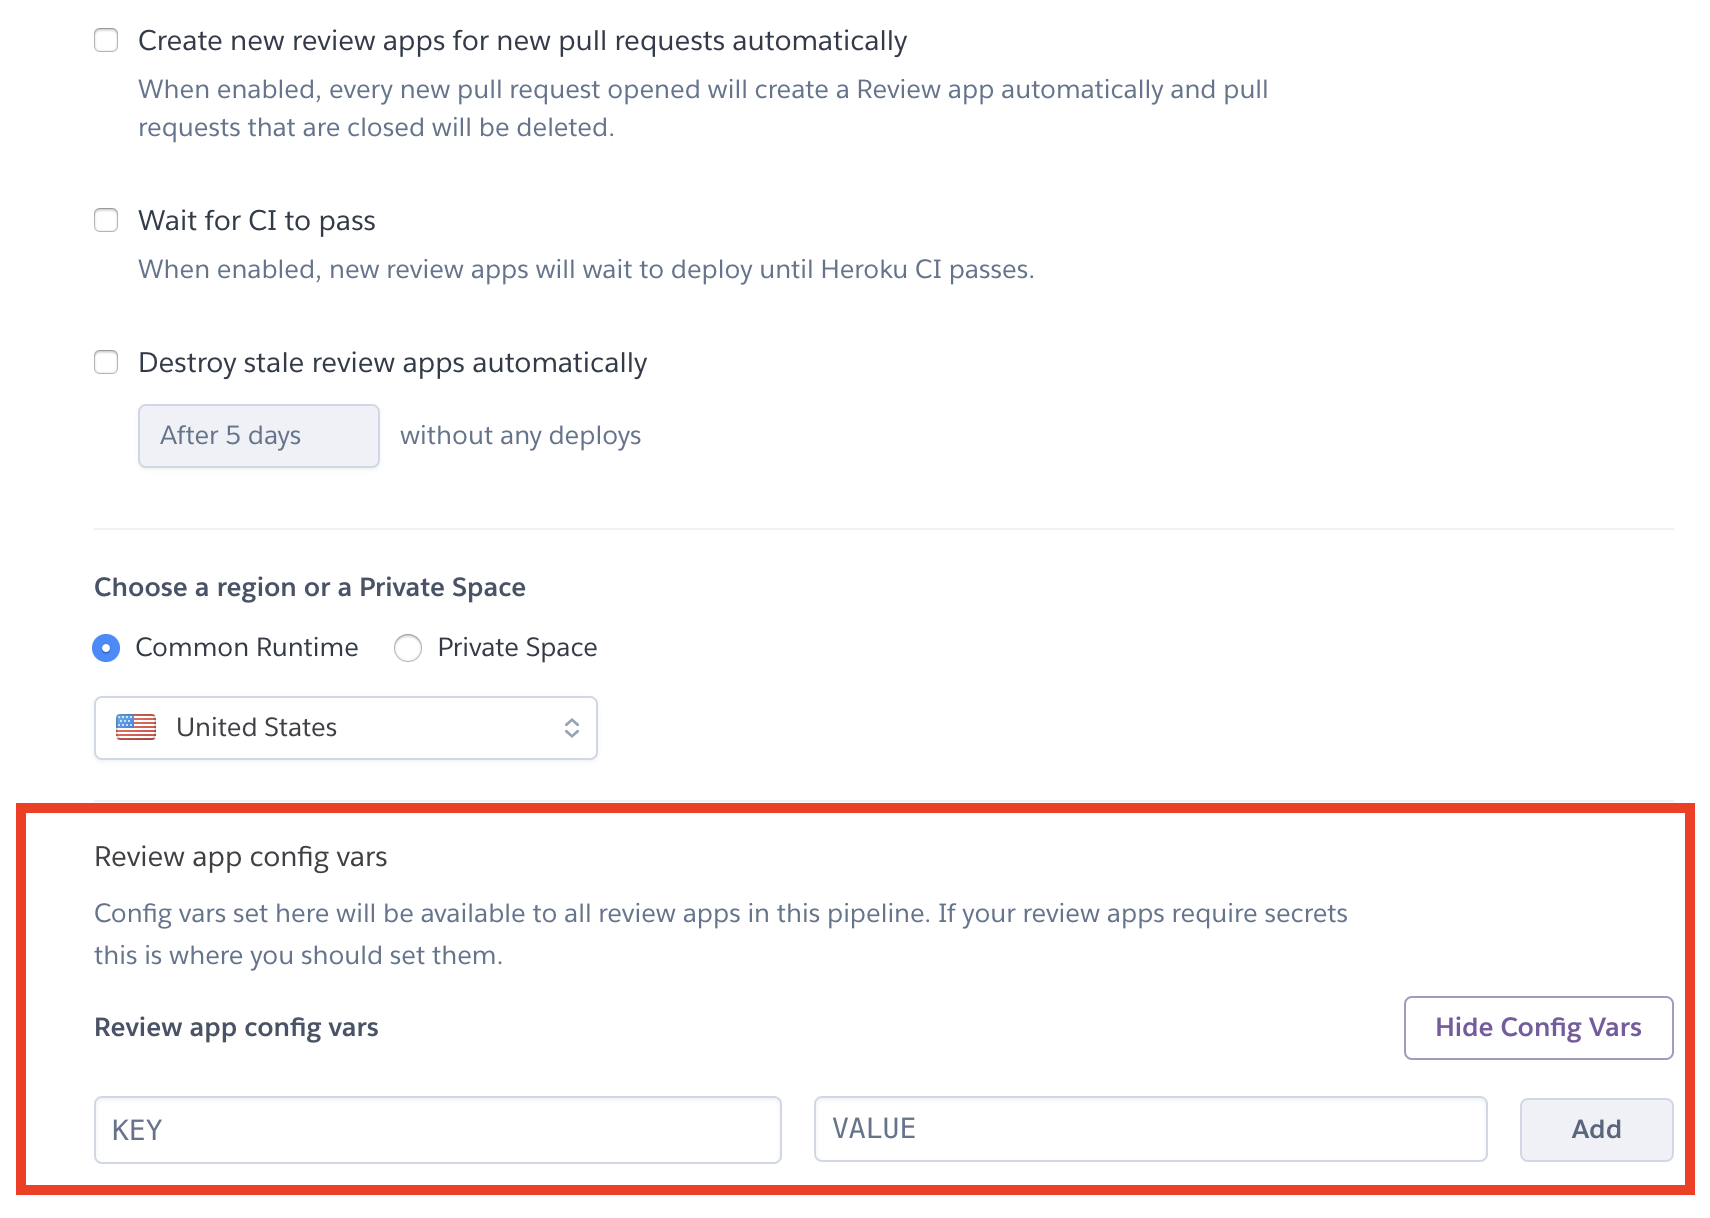The width and height of the screenshot is (1710, 1218).
Task: Enable automatic review app creation checkbox
Action: 106,40
